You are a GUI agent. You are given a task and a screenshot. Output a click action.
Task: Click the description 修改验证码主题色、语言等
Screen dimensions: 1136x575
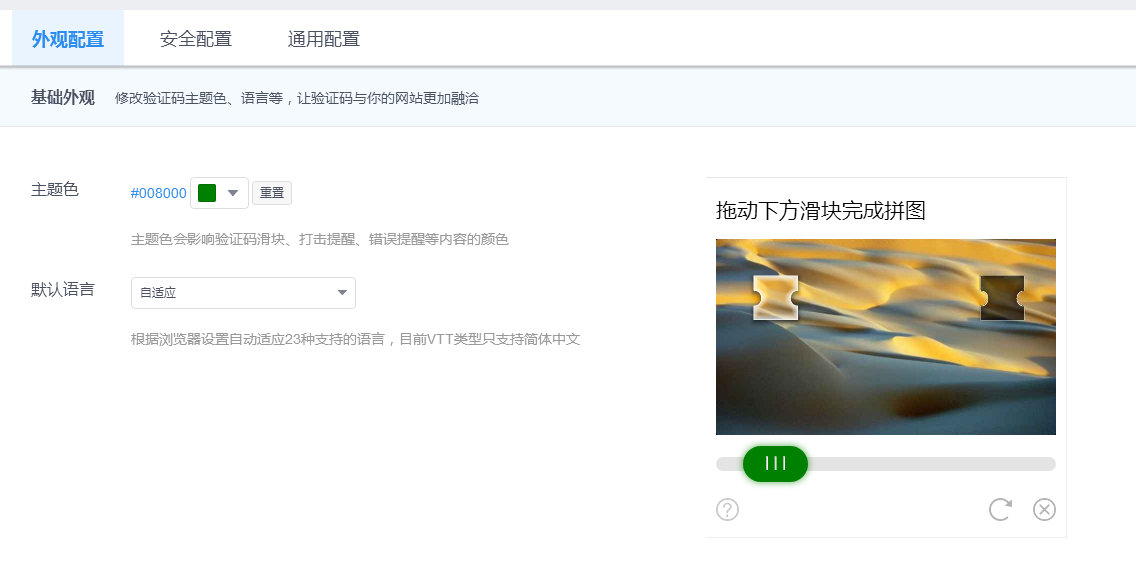point(297,98)
